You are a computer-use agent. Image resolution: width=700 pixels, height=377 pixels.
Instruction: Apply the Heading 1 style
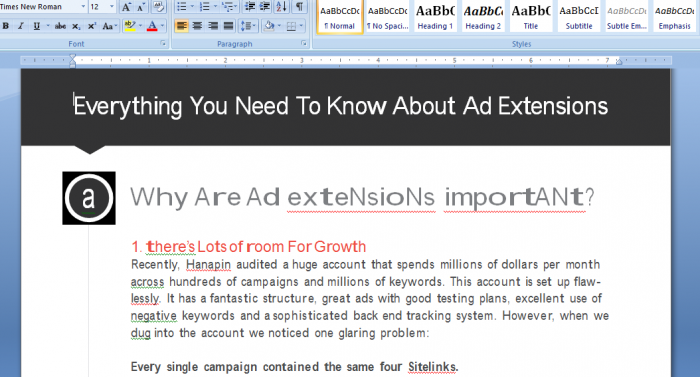435,17
